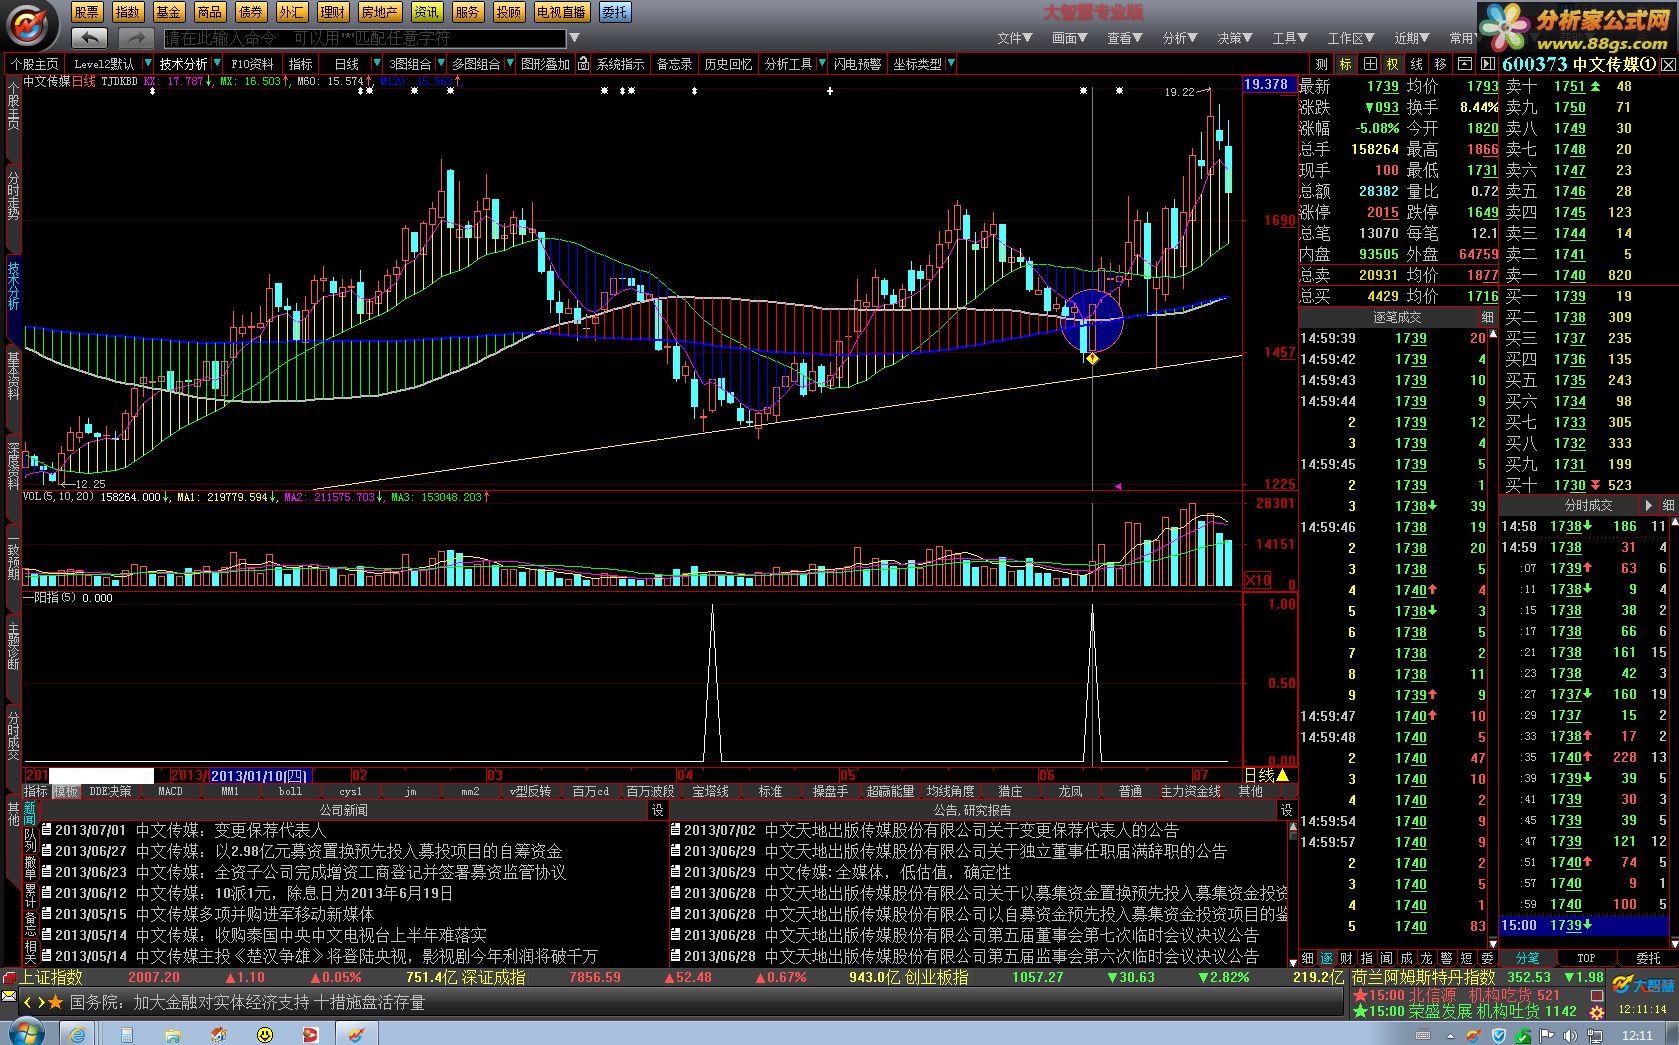
Task: Toggle the 测 measure tool icon
Action: click(1322, 64)
